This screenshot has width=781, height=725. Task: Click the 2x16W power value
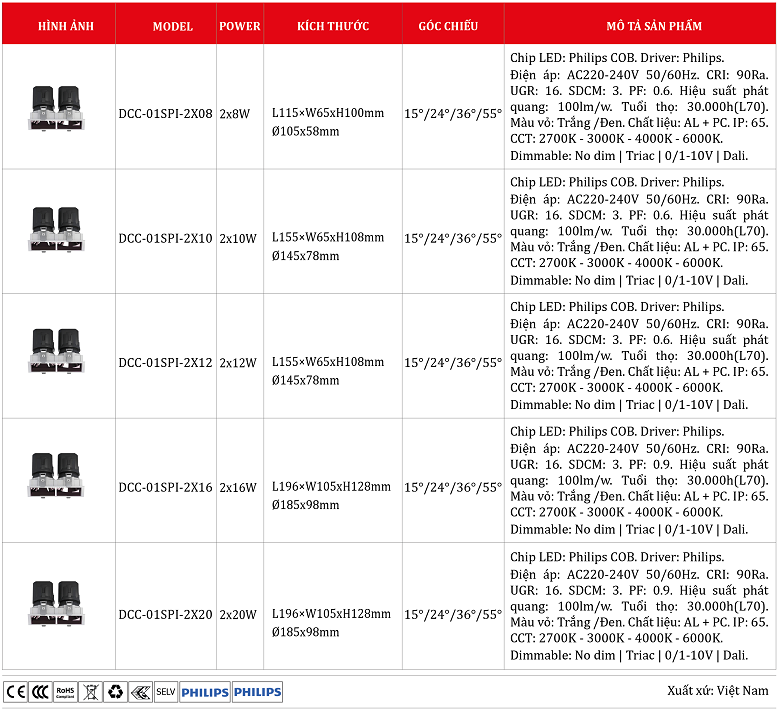[238, 487]
